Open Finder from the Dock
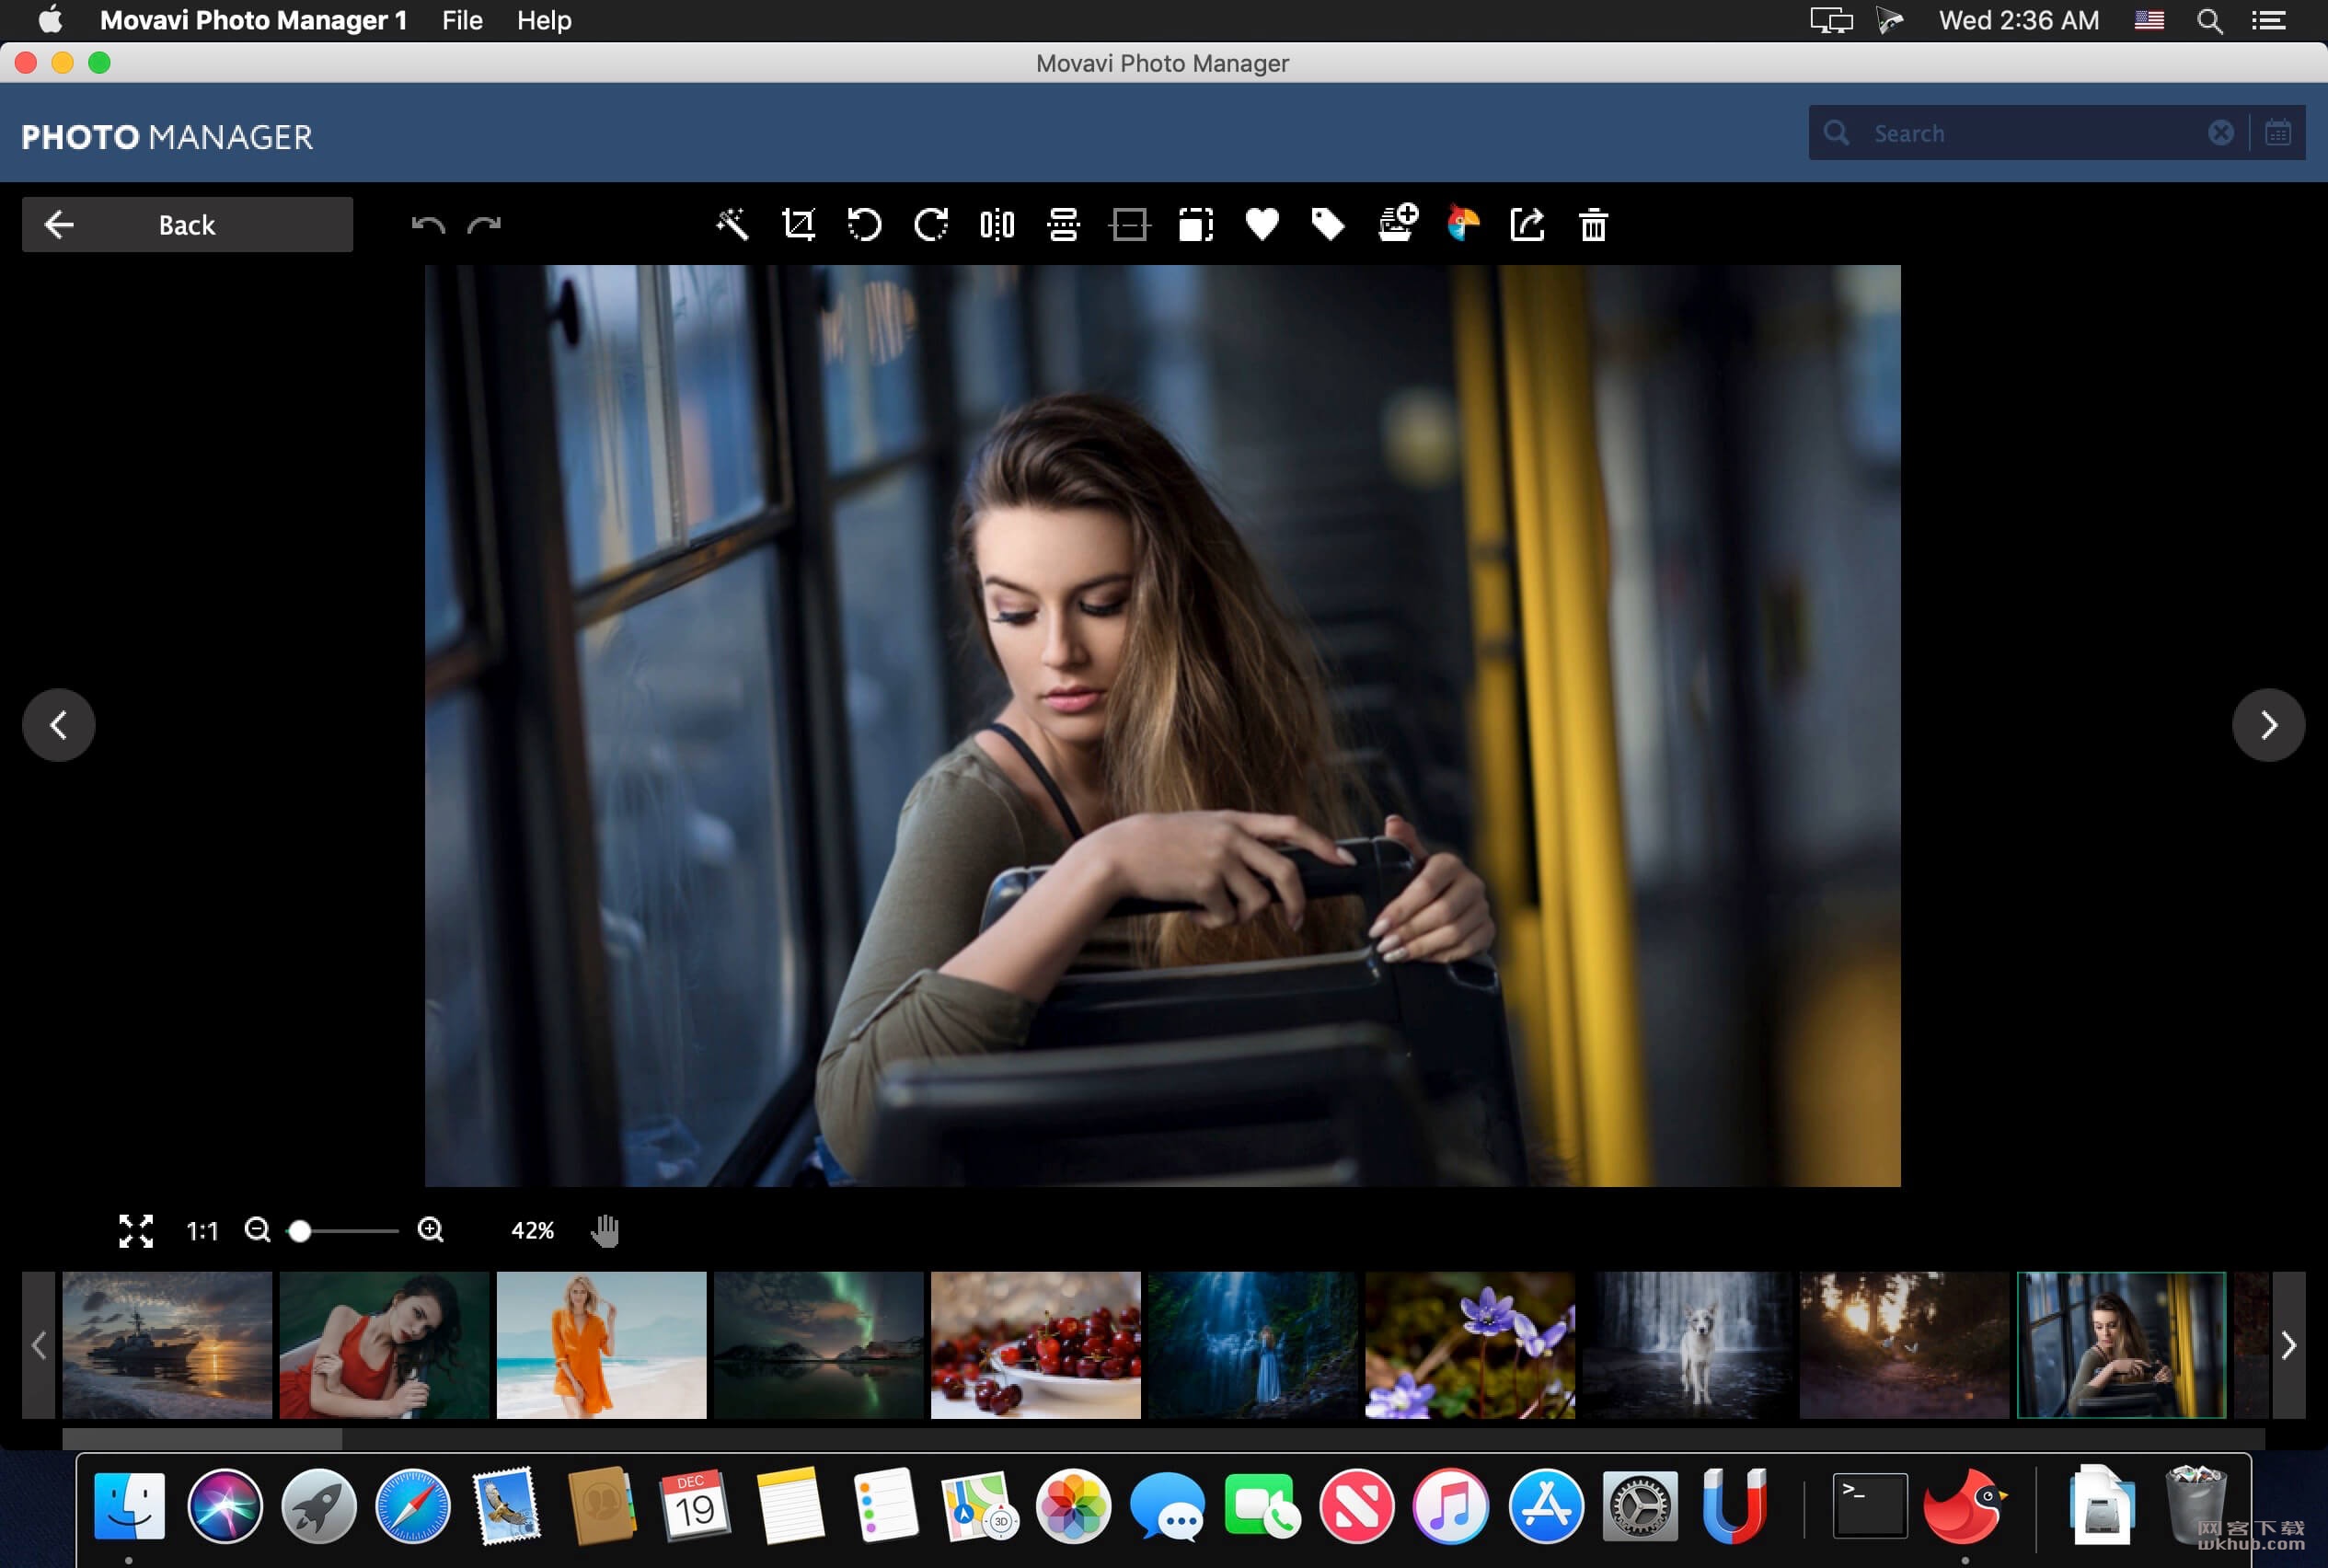 pos(129,1505)
